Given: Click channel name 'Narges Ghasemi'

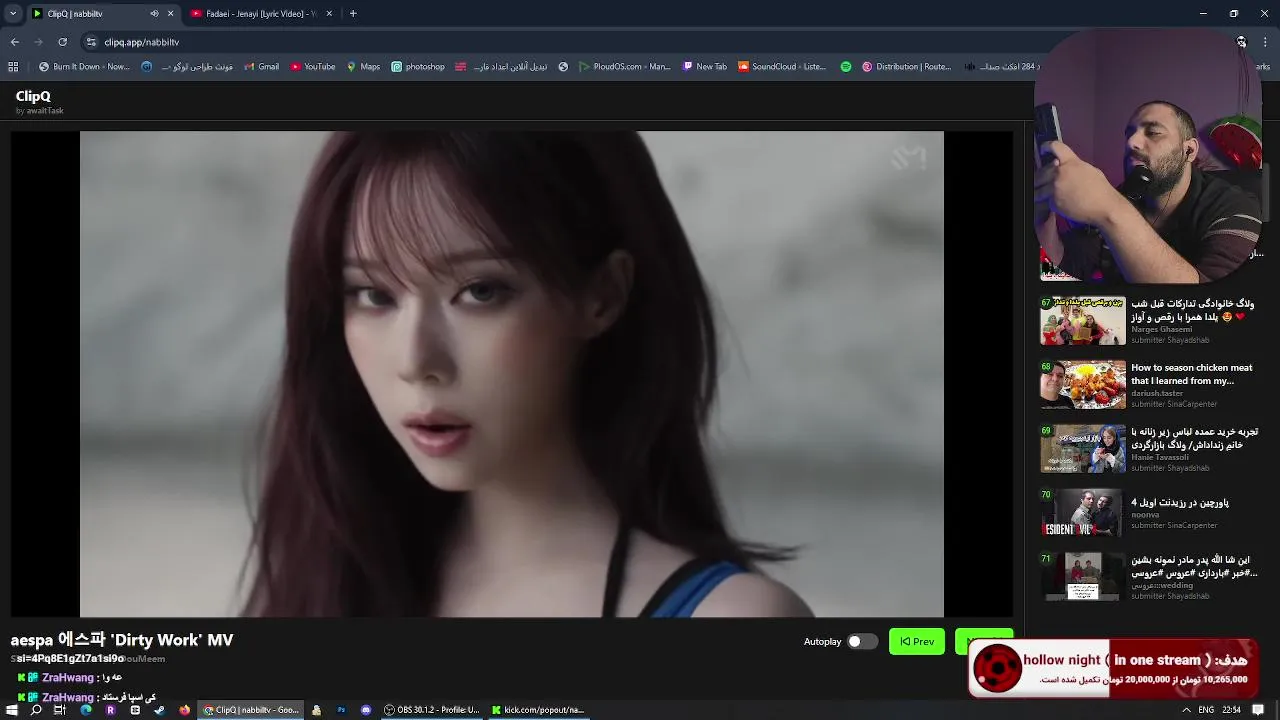Looking at the screenshot, I should tap(1161, 329).
